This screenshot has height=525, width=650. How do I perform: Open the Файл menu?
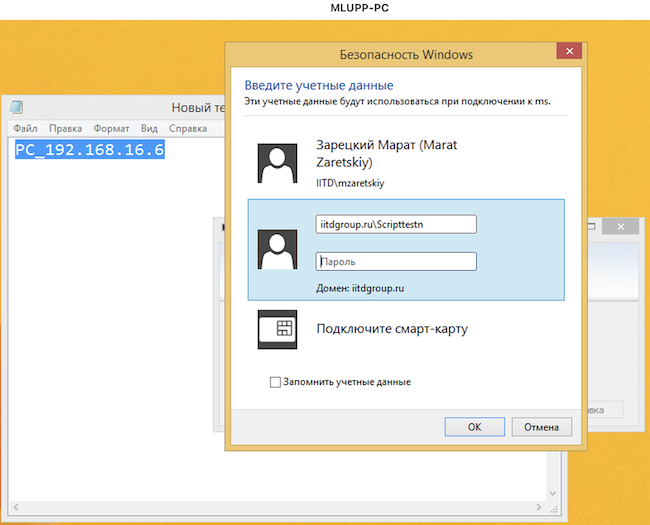pos(25,129)
